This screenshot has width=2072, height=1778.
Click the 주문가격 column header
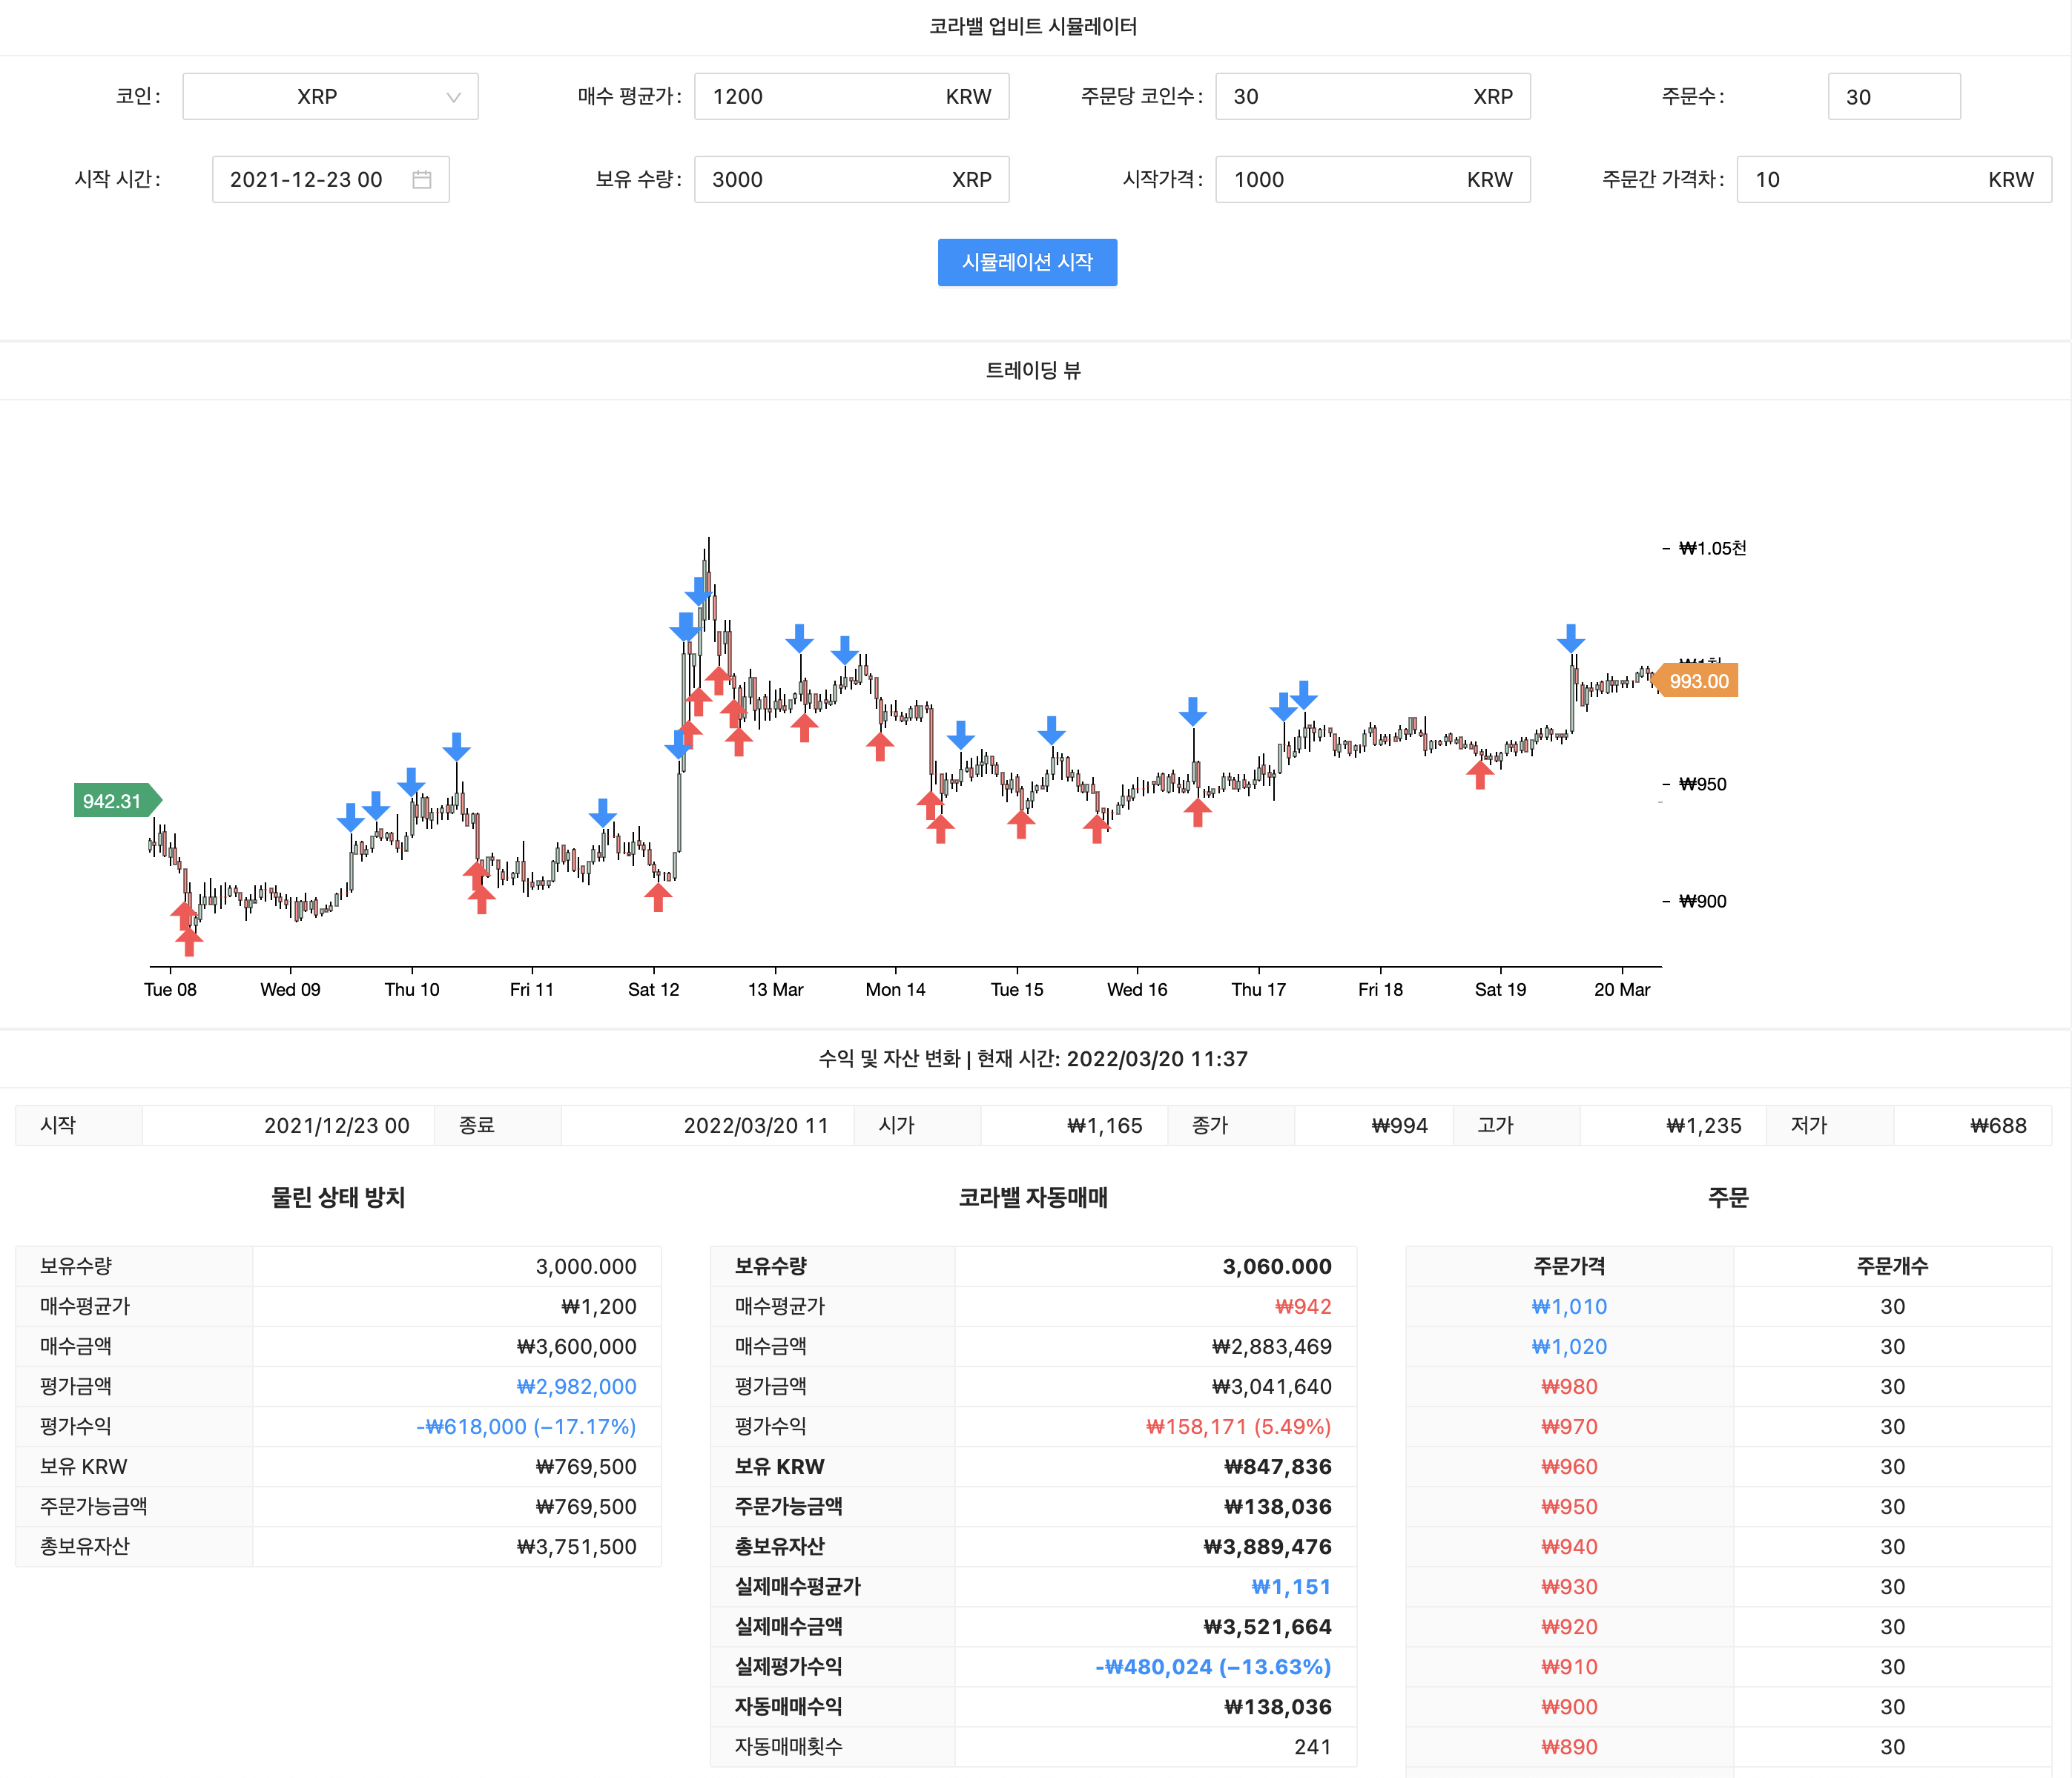click(x=1569, y=1266)
